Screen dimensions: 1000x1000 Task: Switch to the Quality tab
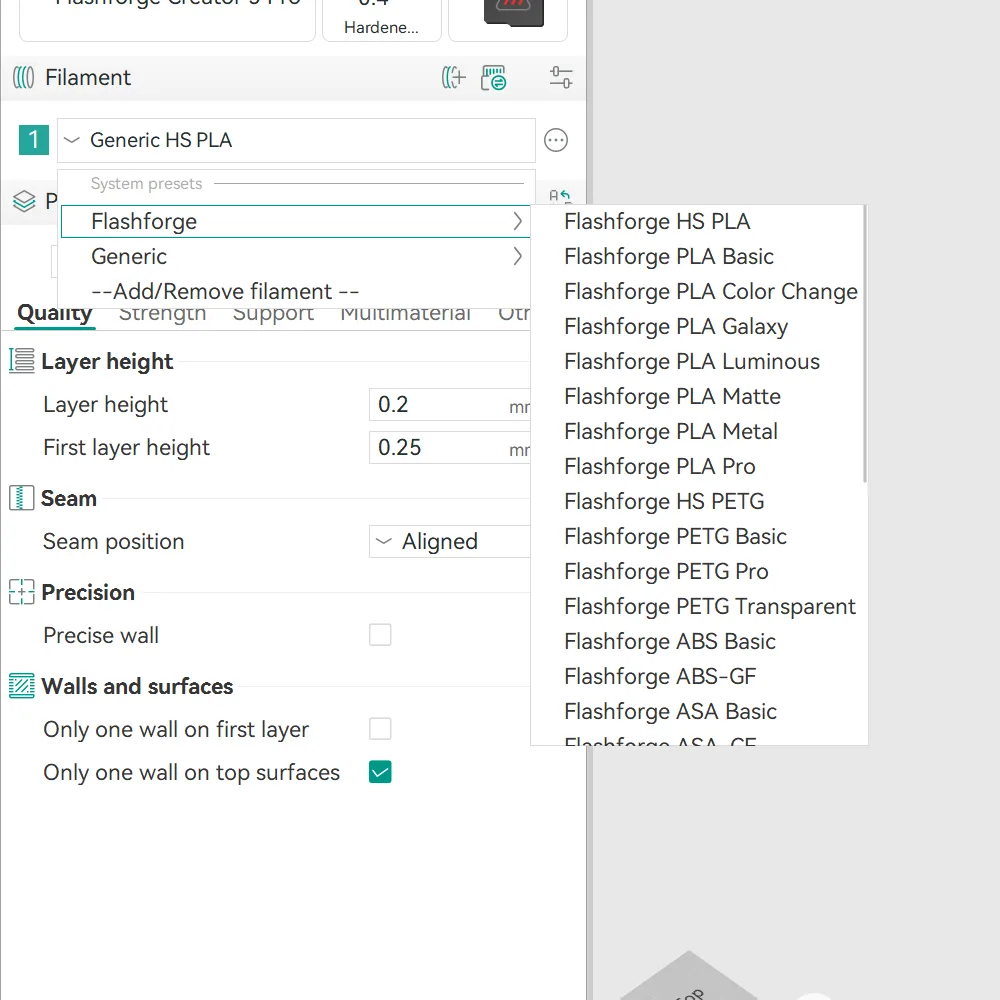(x=55, y=314)
